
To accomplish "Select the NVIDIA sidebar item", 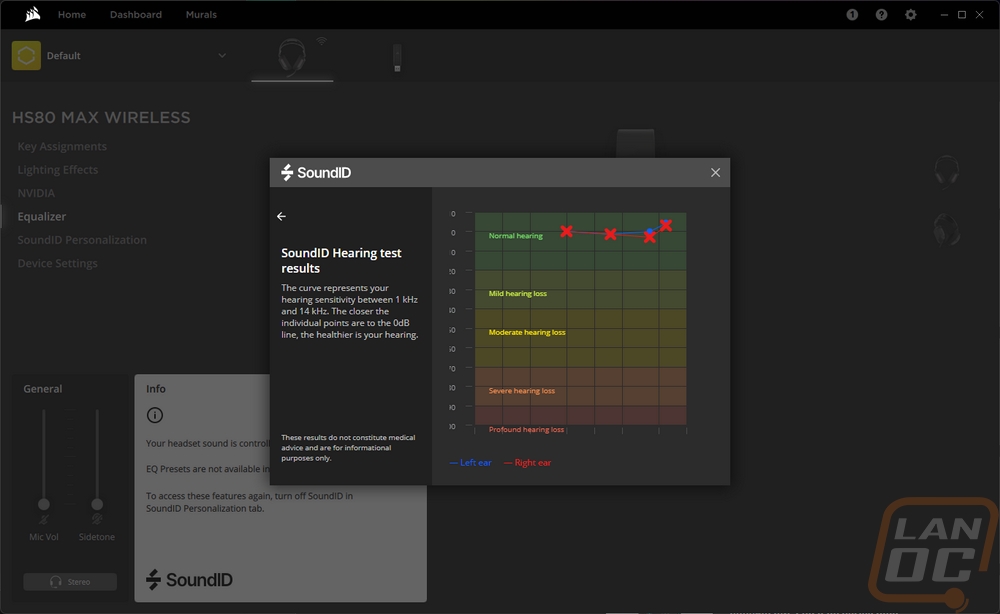I will coord(36,193).
